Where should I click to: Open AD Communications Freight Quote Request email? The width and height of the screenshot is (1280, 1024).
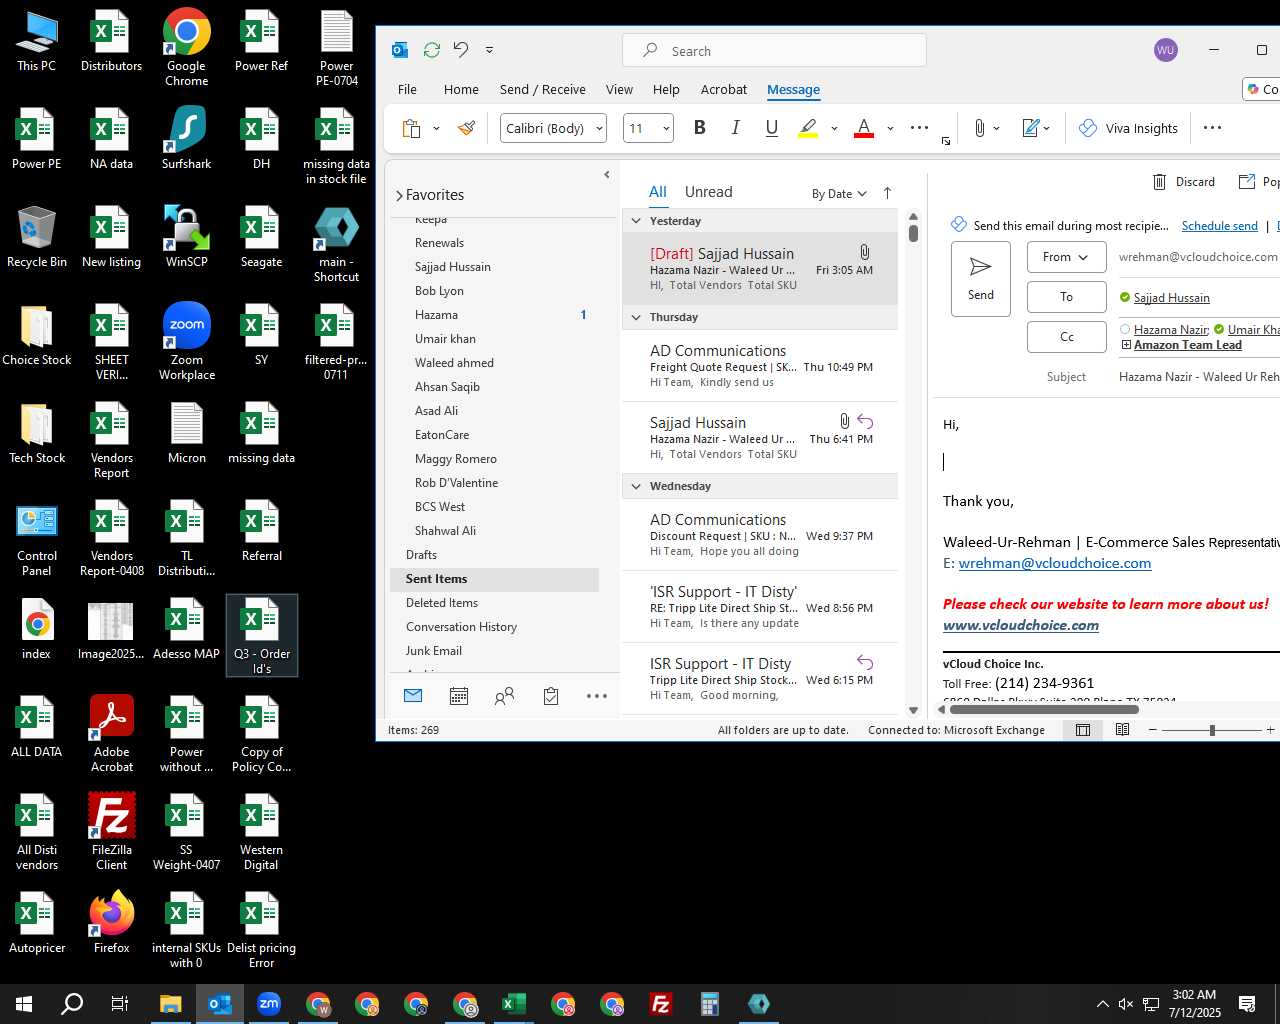tap(760, 366)
